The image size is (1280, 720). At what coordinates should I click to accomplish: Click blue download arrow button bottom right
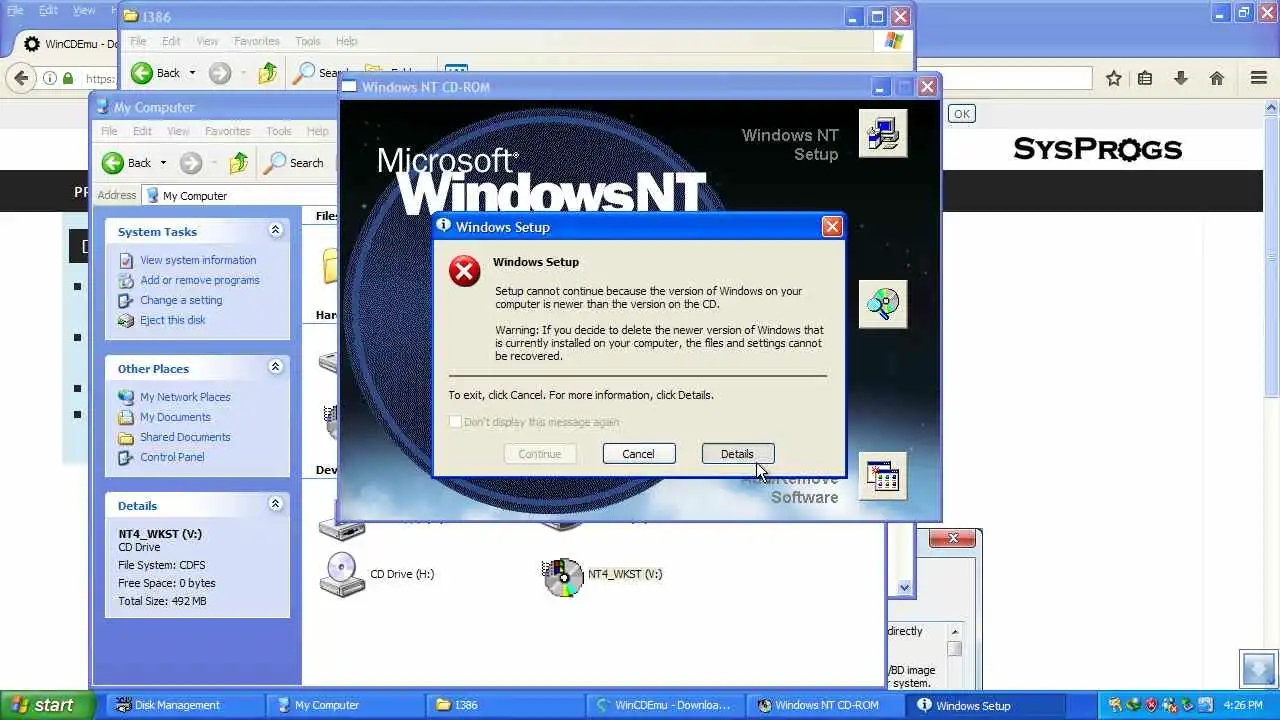(1259, 668)
